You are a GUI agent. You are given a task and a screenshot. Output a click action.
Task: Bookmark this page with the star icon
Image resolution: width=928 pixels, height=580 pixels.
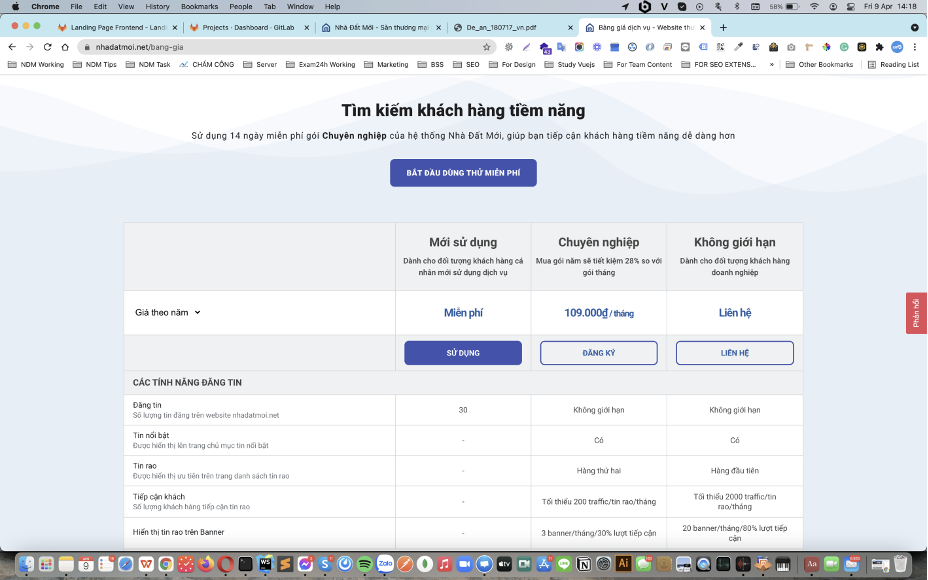click(486, 47)
